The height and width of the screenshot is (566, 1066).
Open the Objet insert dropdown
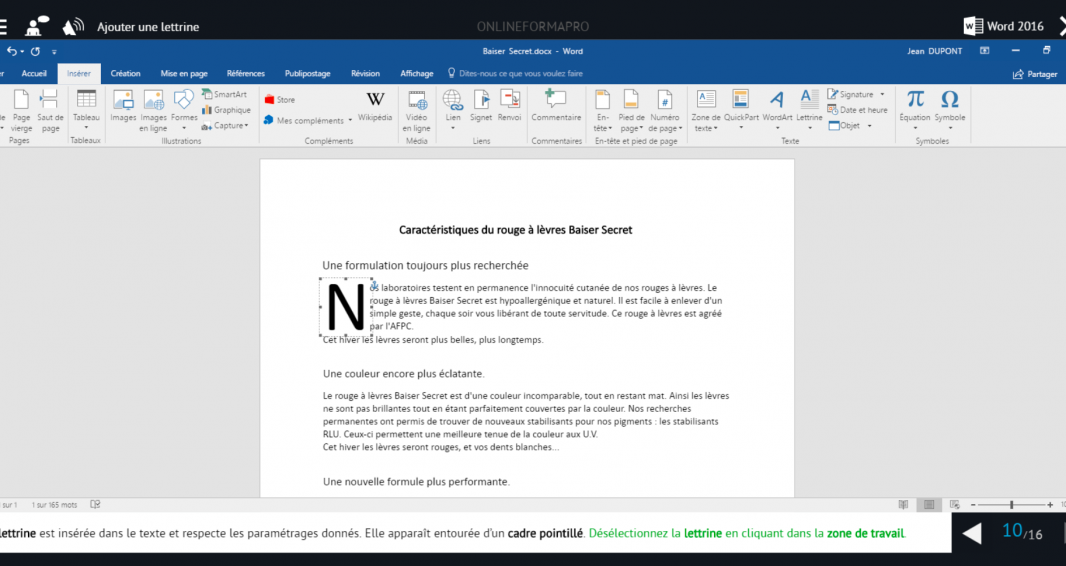pyautogui.click(x=850, y=126)
